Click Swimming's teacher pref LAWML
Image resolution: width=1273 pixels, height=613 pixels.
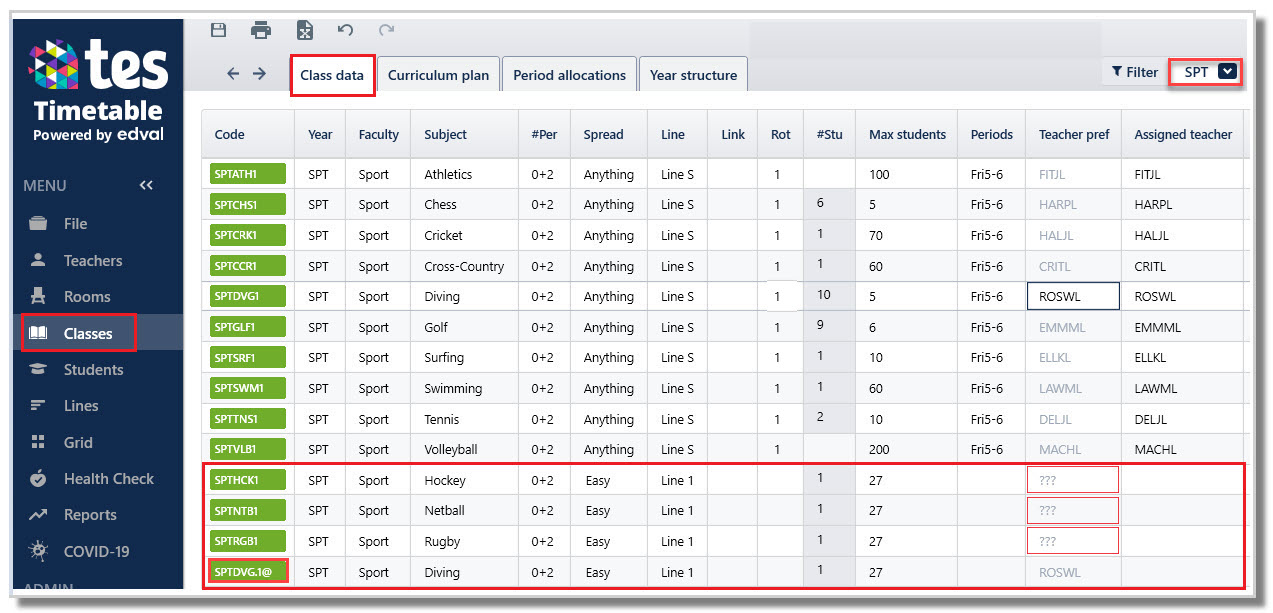1073,388
